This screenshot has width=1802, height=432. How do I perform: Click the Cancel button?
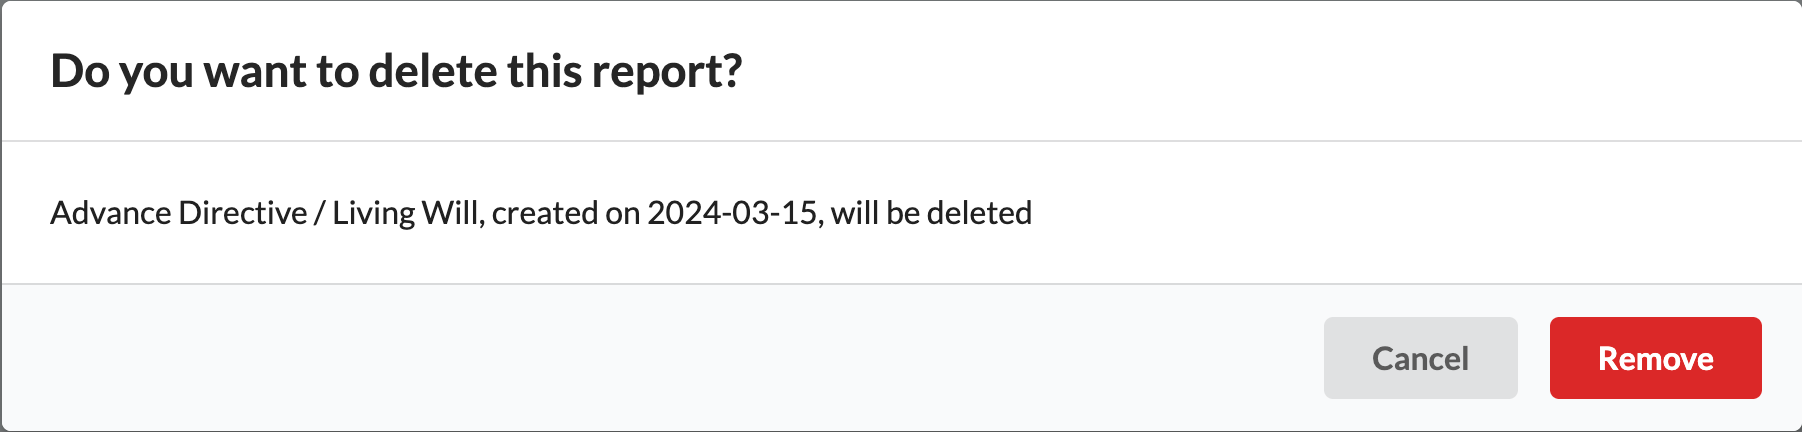[x=1420, y=358]
